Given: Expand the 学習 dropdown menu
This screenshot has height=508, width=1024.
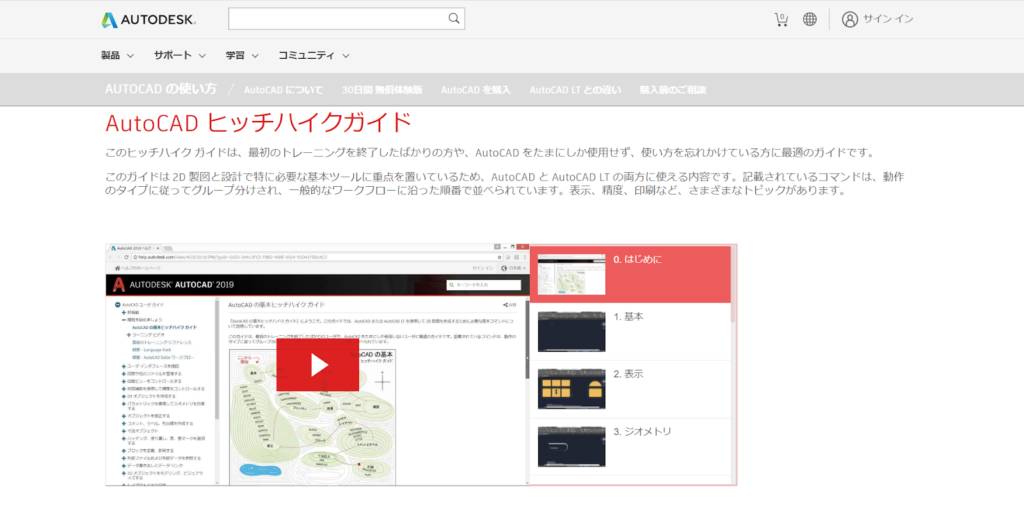Looking at the screenshot, I should (x=242, y=56).
